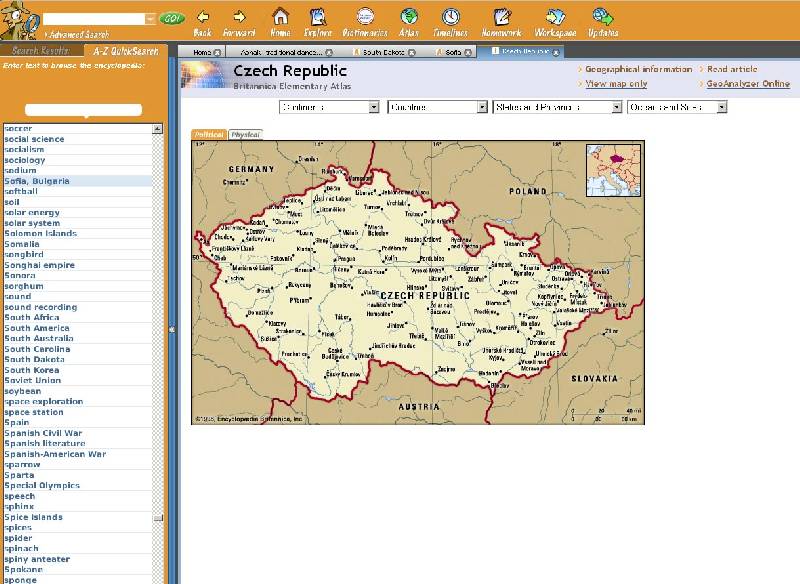Open Advanced Search
This screenshot has height=584, width=800.
(77, 35)
